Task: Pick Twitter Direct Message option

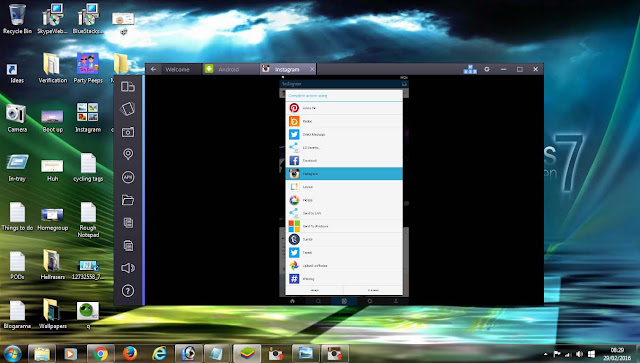Action: (344, 134)
